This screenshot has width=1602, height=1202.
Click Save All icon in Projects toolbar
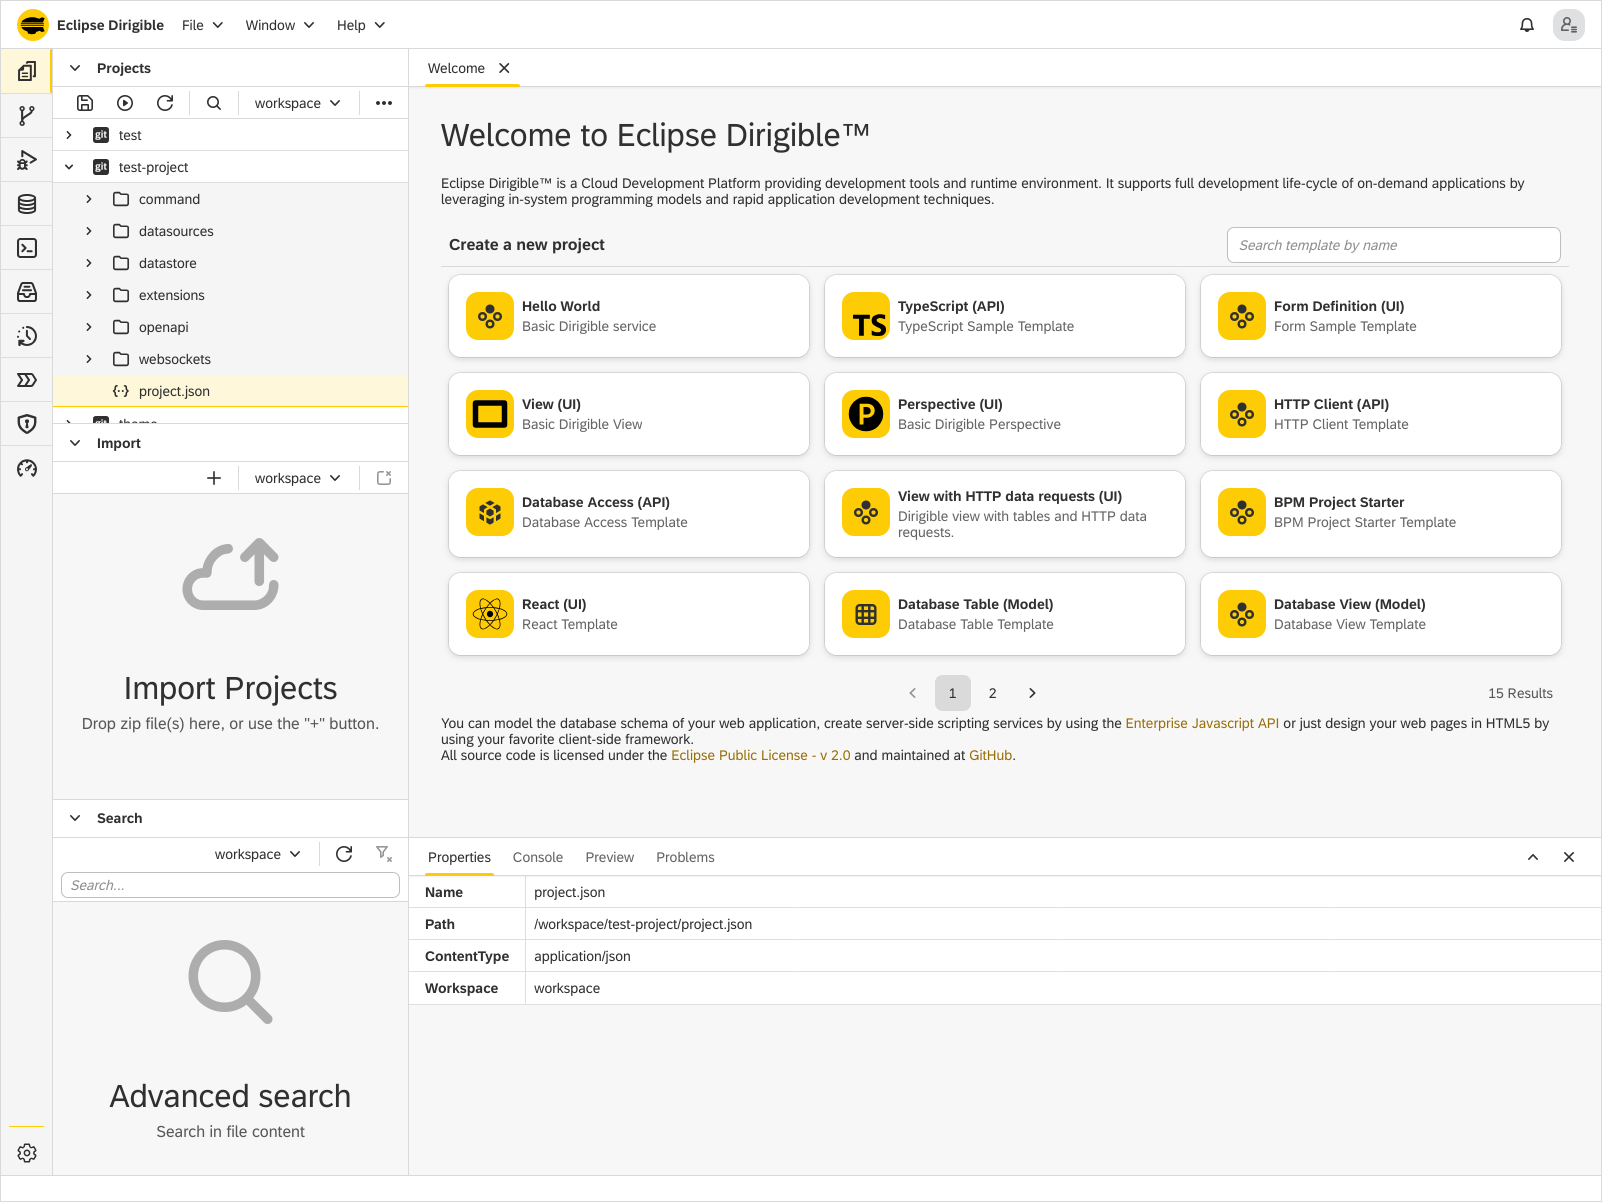85,103
